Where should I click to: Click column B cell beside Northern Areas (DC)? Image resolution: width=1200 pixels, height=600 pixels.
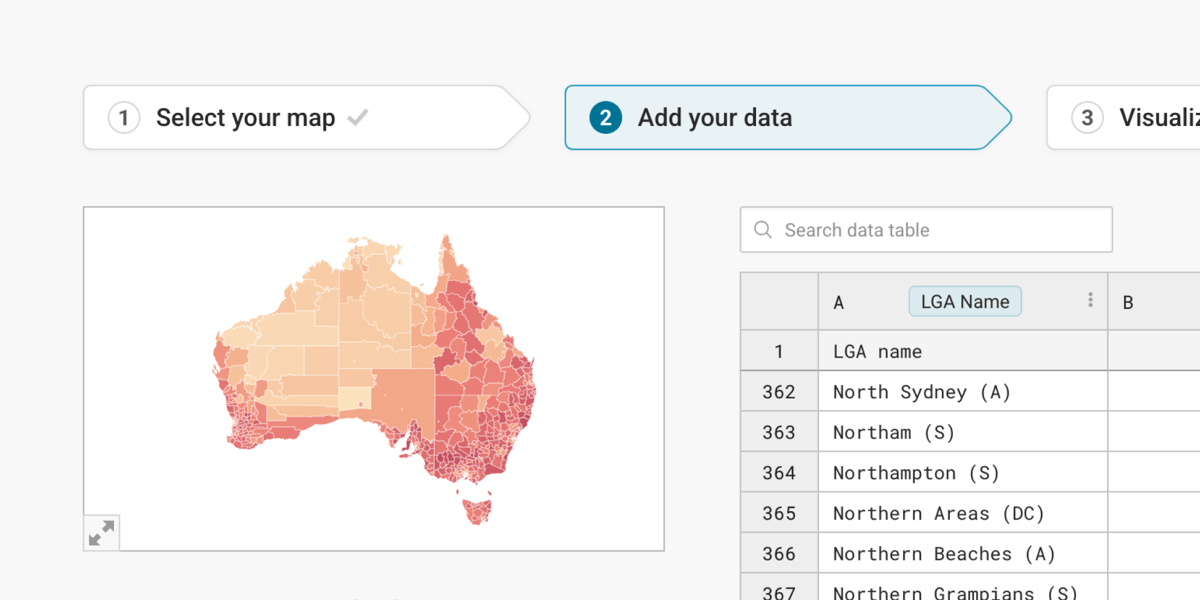tap(1154, 513)
